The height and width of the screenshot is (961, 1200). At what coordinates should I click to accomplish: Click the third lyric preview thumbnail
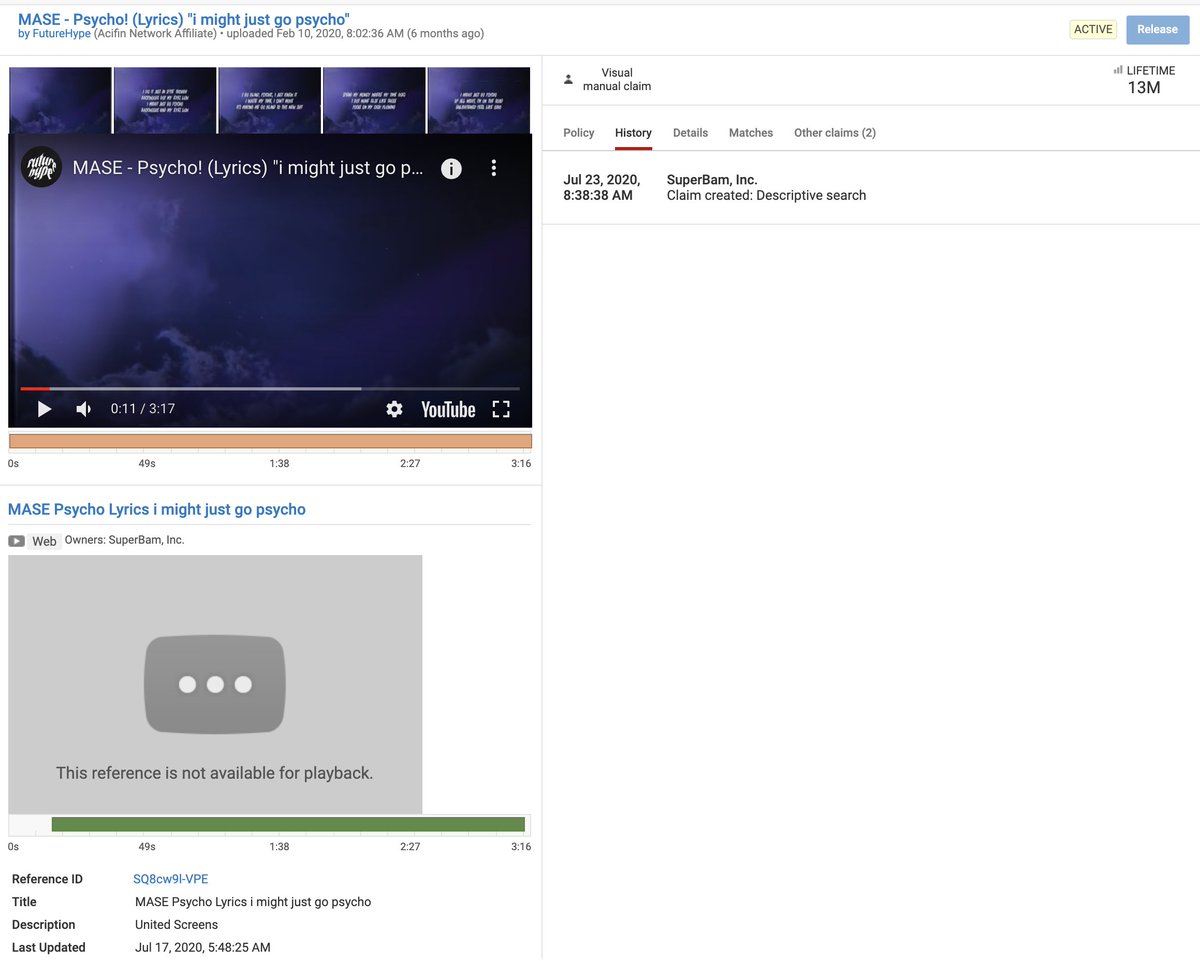point(270,100)
